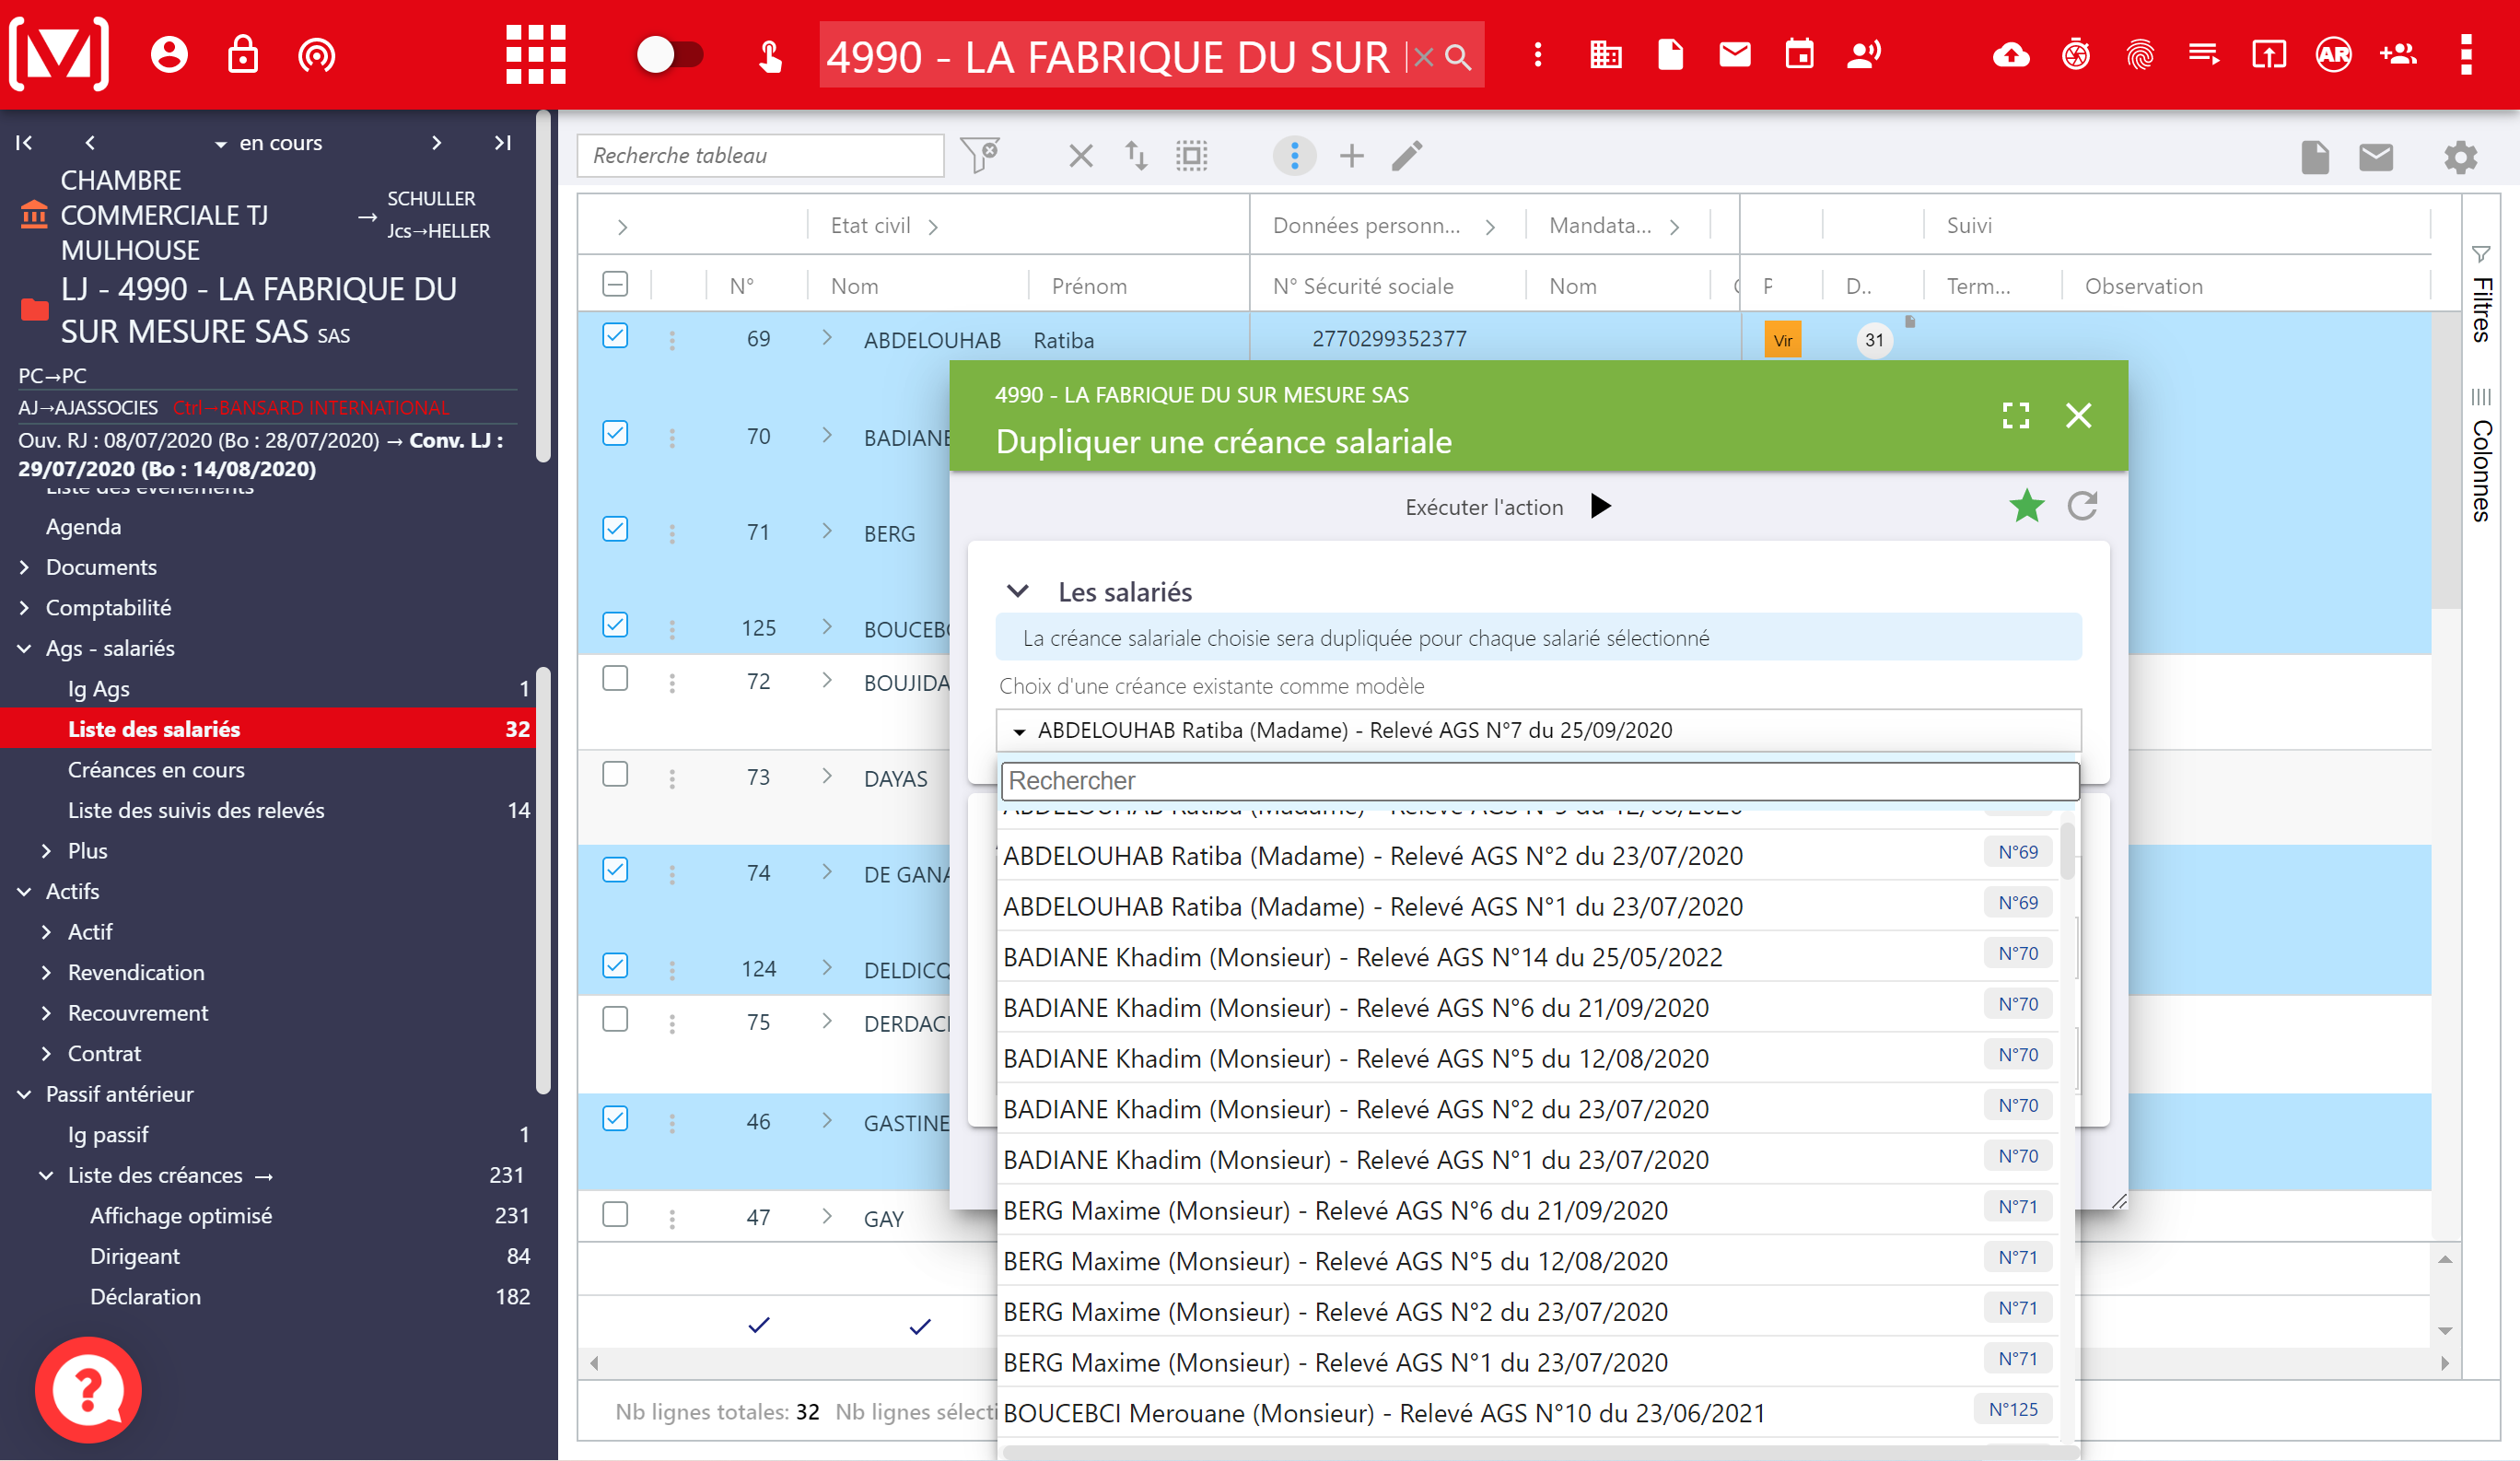
Task: Open the mail icon in red header
Action: click(1735, 54)
